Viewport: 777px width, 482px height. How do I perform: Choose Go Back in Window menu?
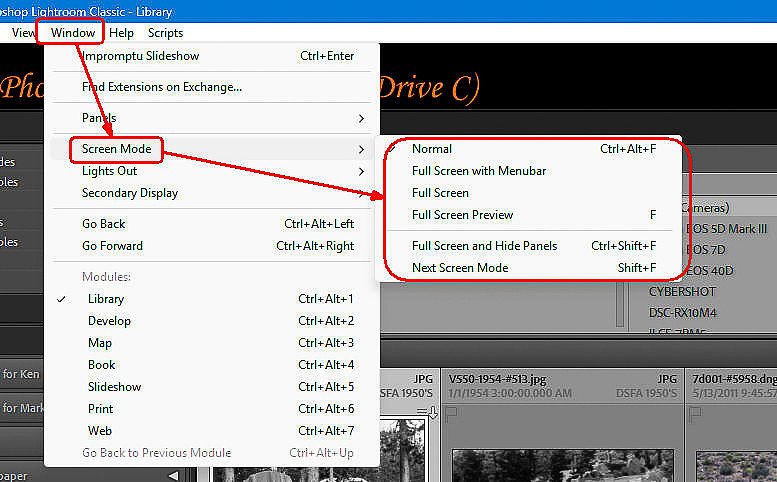click(212, 224)
